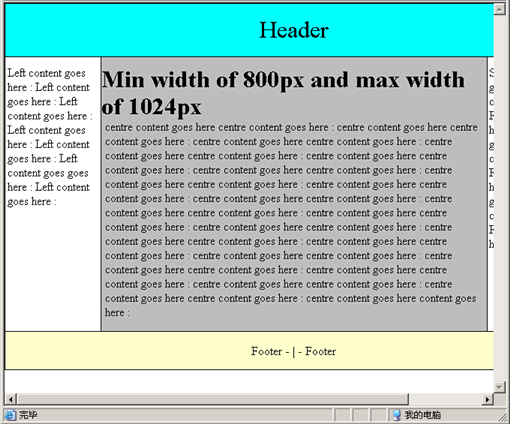
Task: Click the partially visible right column text
Action: pyautogui.click(x=491, y=158)
